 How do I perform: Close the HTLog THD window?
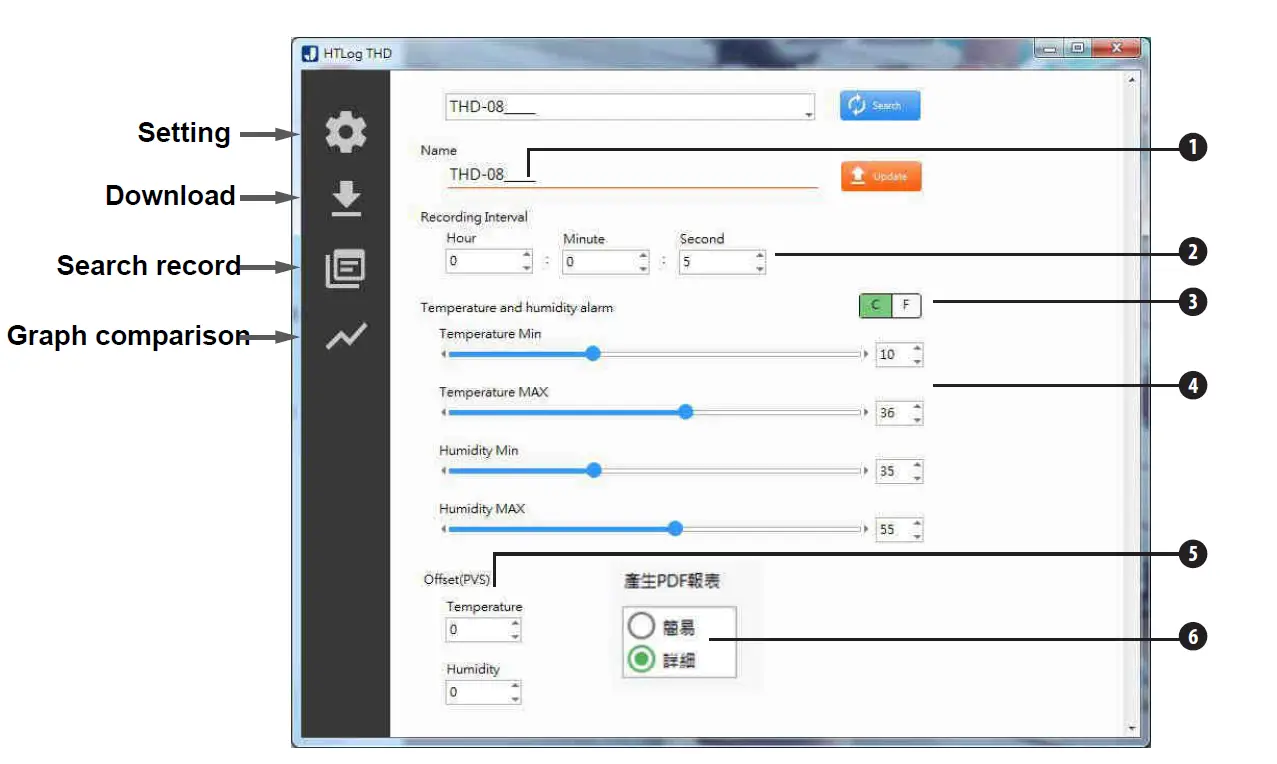[1116, 48]
